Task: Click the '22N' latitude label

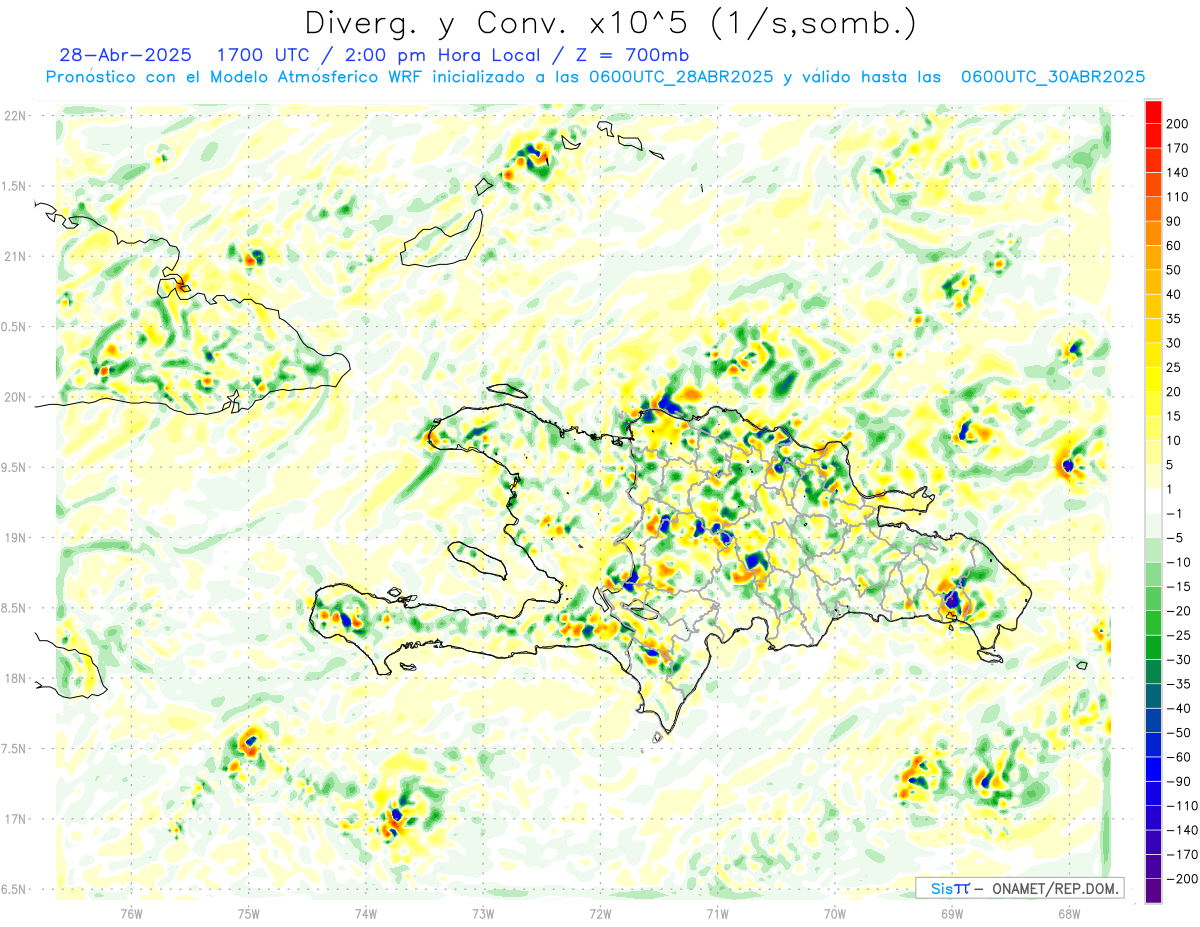Action: (x=16, y=116)
